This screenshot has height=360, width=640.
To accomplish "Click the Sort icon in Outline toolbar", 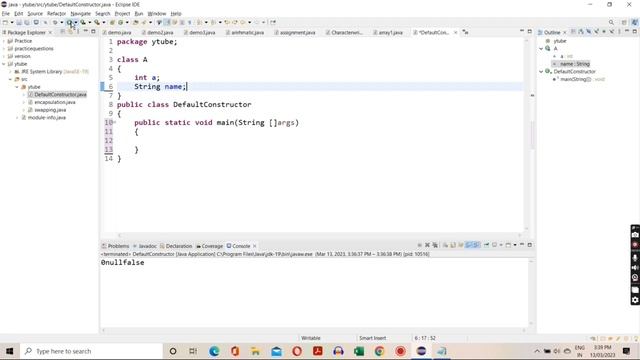I will tap(581, 32).
